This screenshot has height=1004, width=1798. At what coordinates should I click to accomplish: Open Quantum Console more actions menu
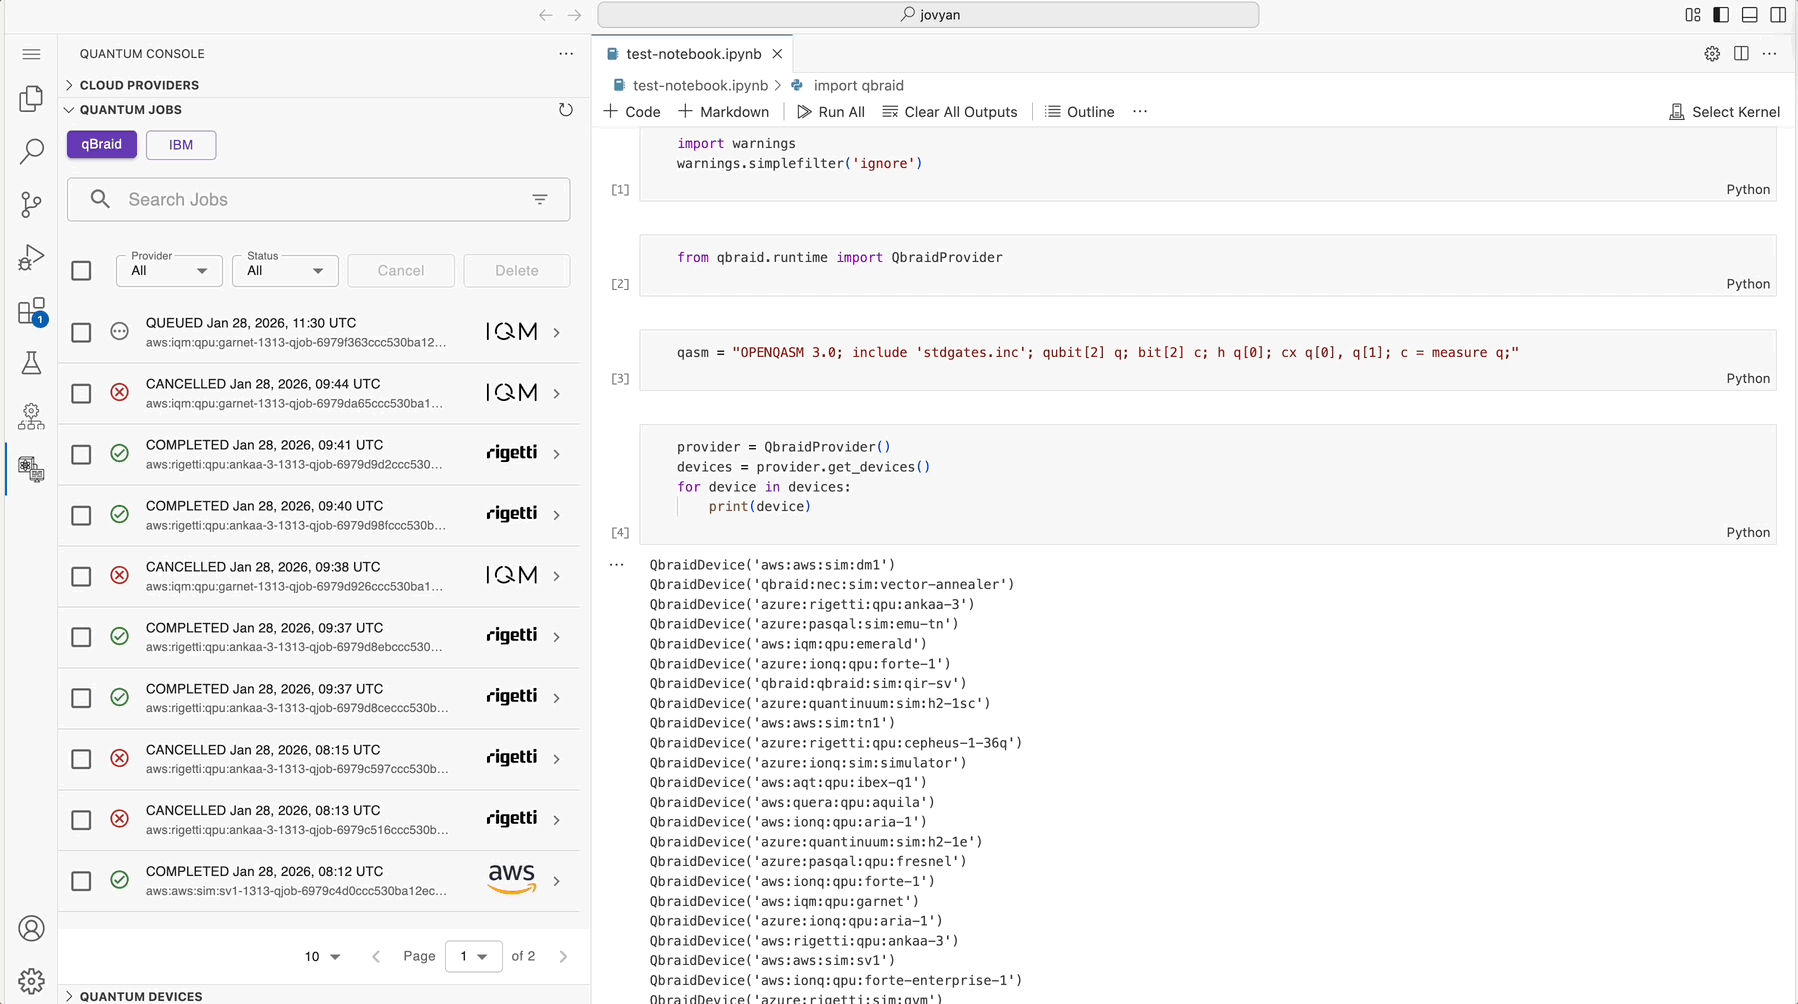click(x=566, y=54)
